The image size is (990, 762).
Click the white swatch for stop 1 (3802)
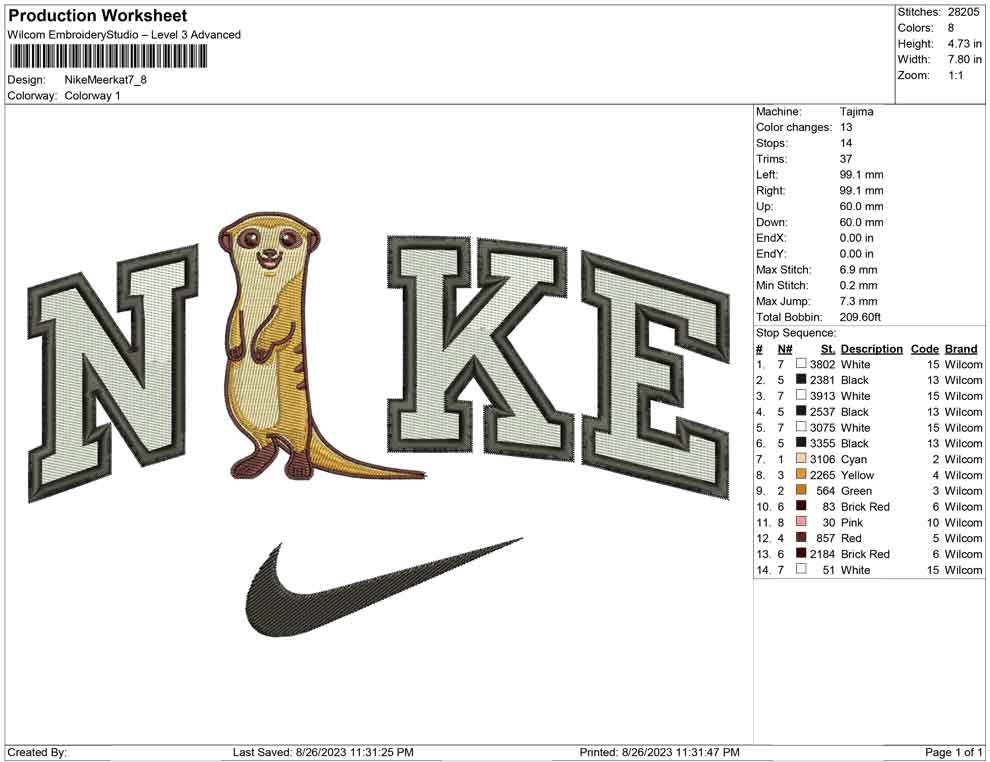click(x=801, y=364)
